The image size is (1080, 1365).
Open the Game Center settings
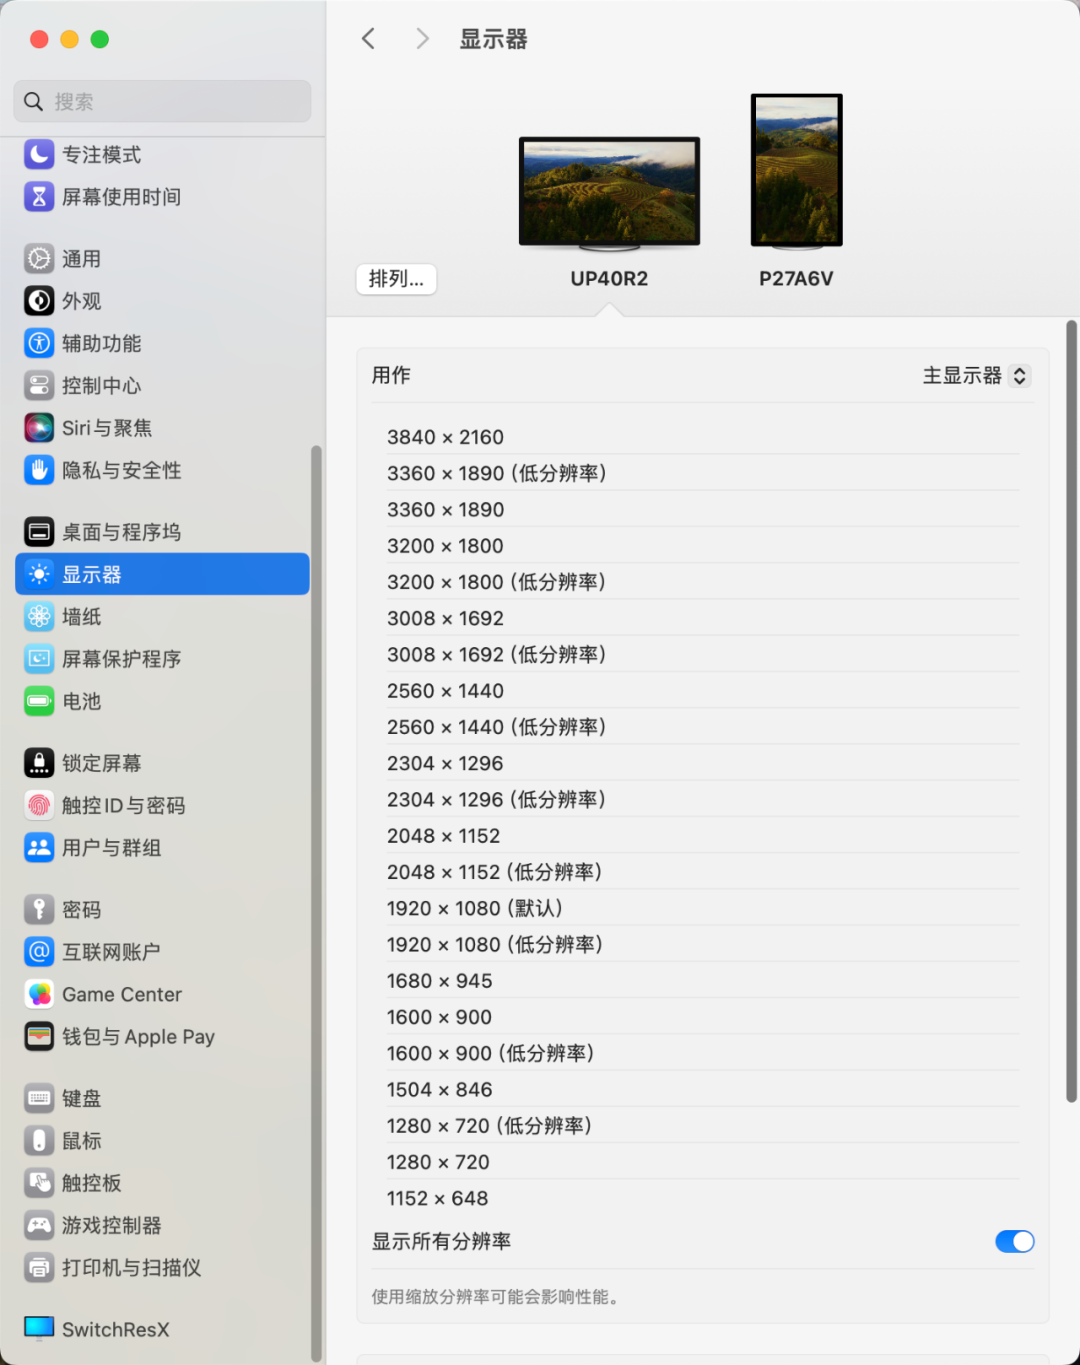pyautogui.click(x=121, y=994)
